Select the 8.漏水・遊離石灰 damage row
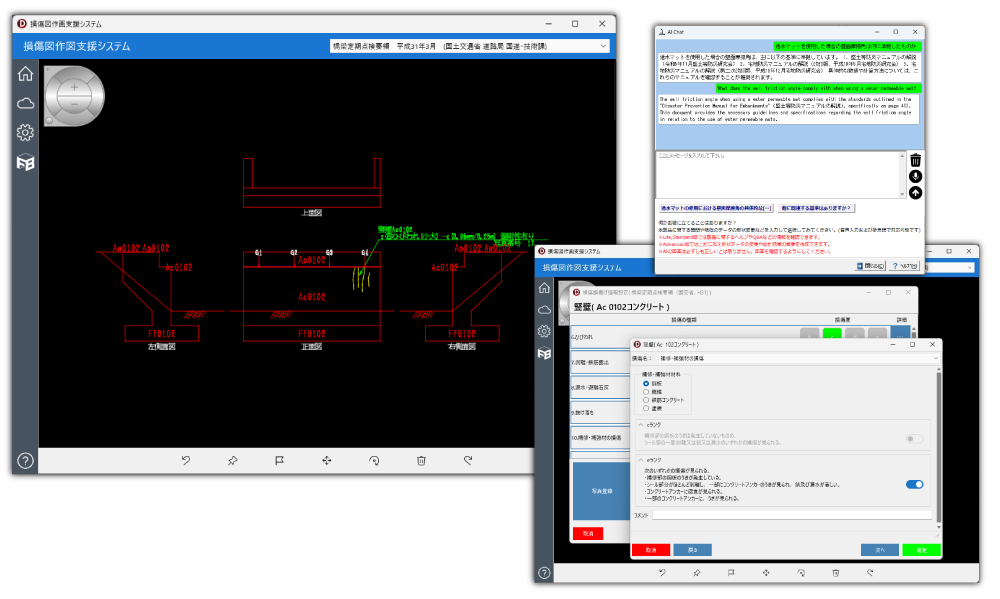The image size is (1000, 599). tap(599, 387)
